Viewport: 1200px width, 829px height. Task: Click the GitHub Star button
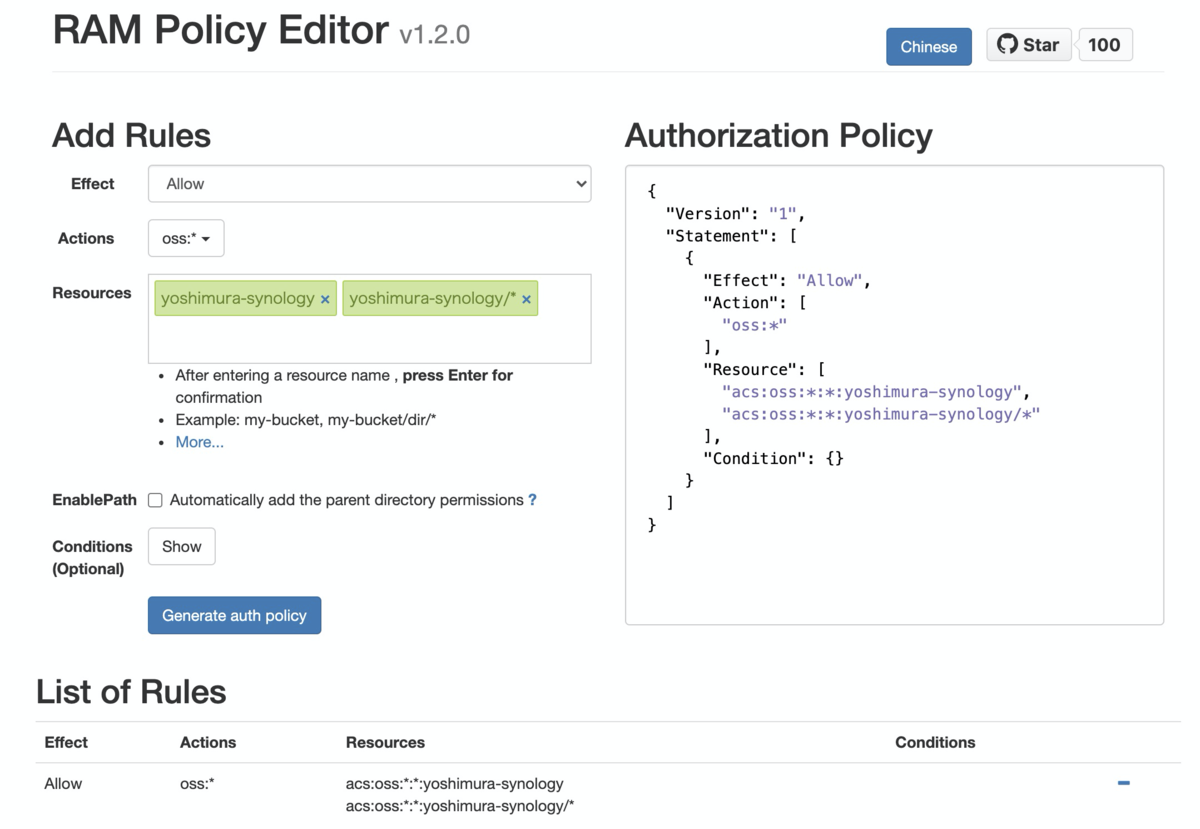(x=1028, y=45)
